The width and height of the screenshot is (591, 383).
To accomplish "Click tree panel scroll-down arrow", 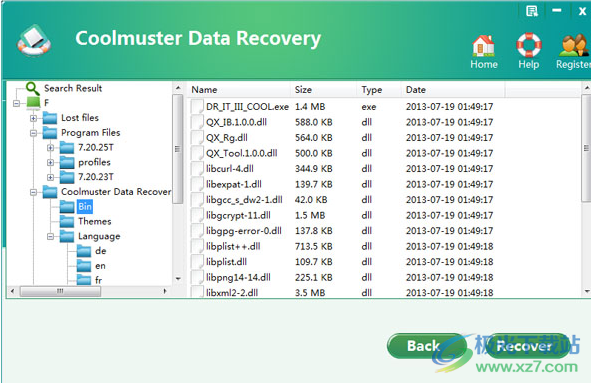I will pyautogui.click(x=178, y=279).
